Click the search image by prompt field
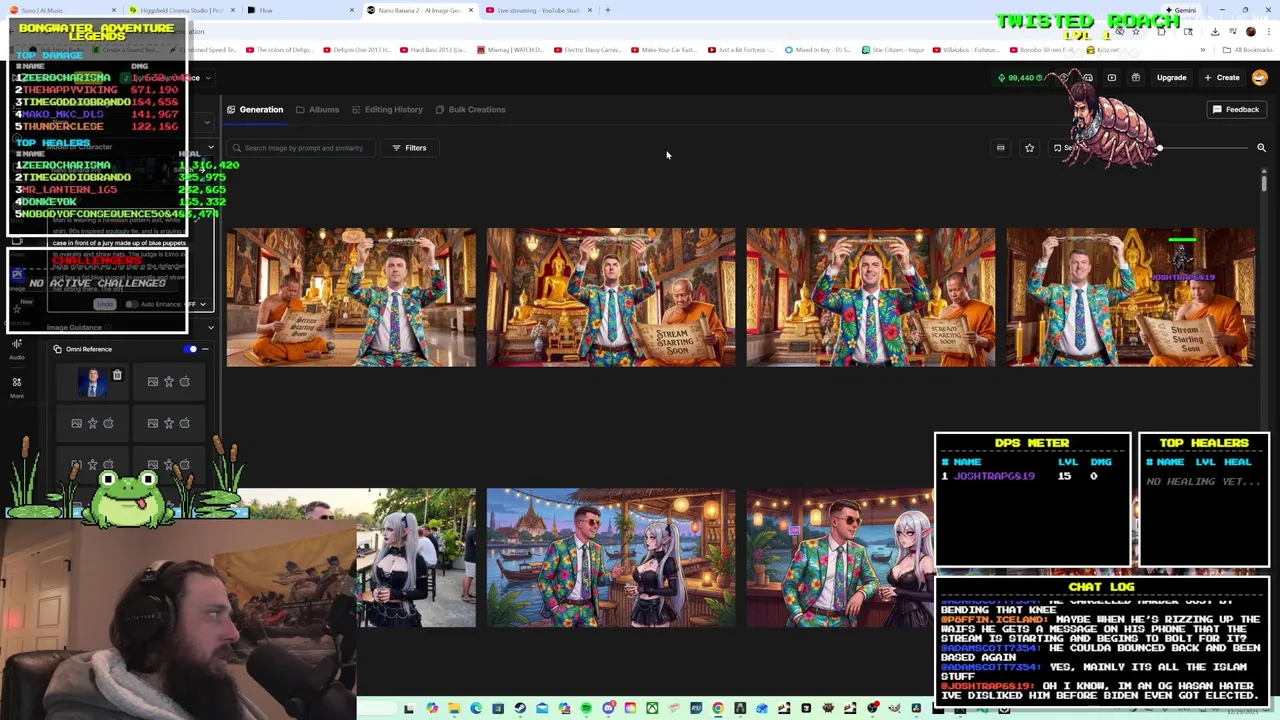 [x=303, y=148]
